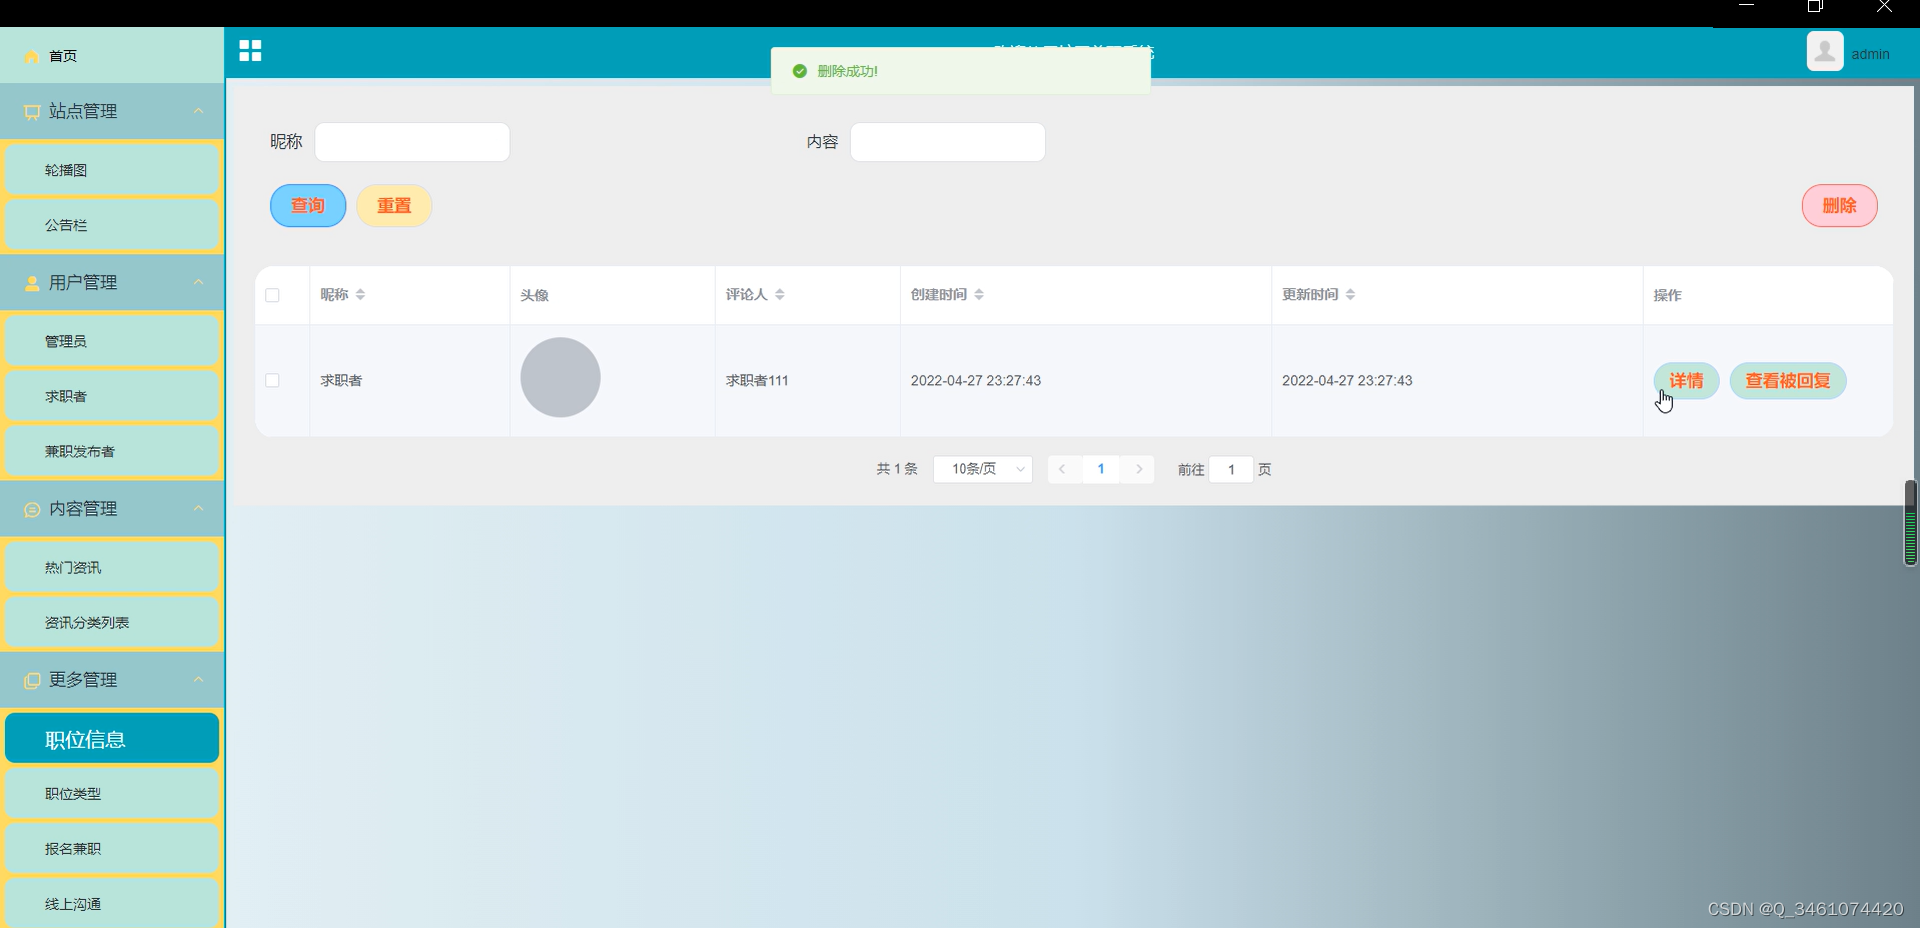Click the admin username label
This screenshot has height=928, width=1920.
tap(1870, 54)
